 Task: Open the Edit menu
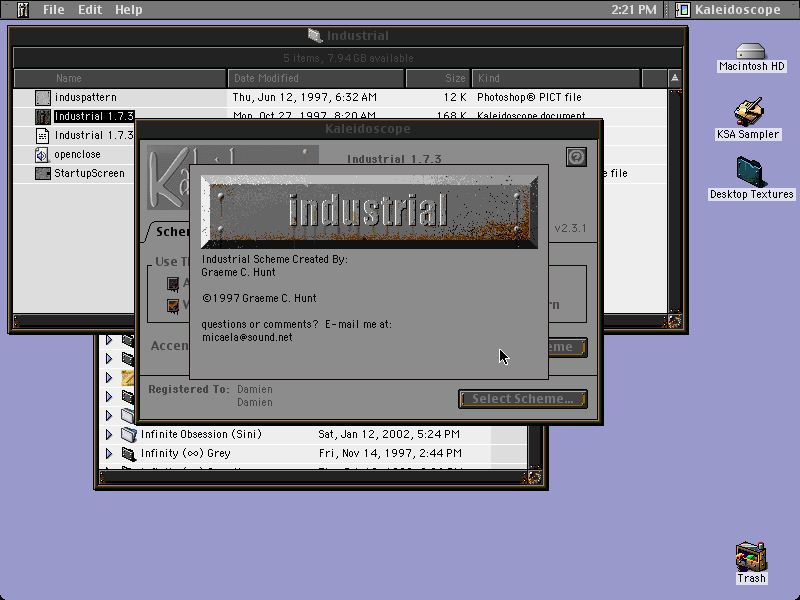pos(90,10)
